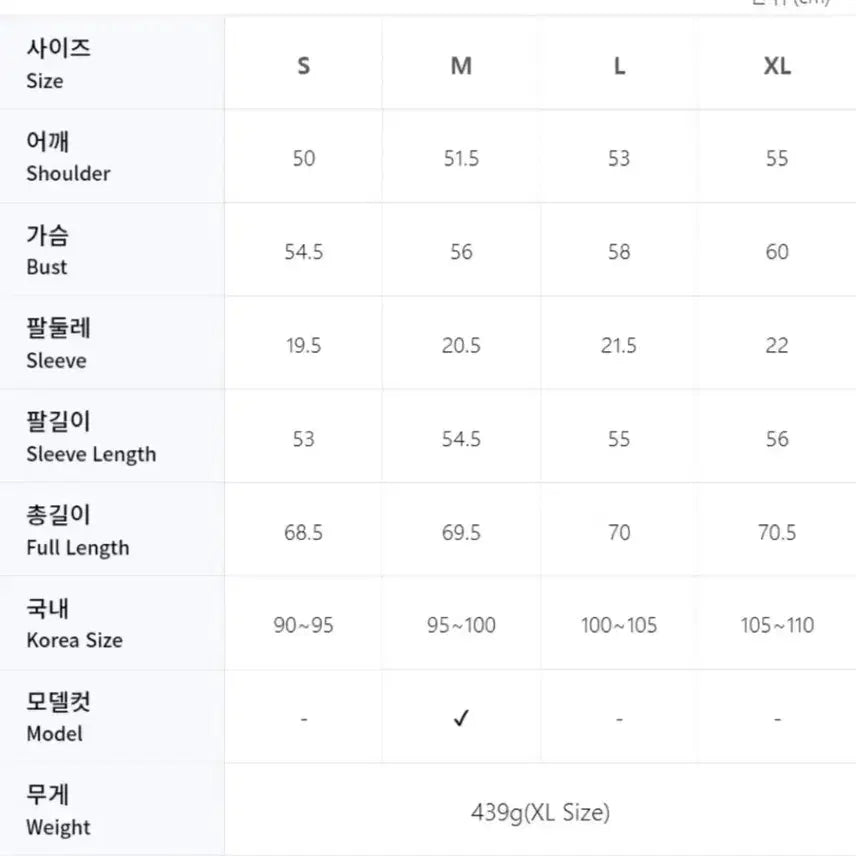
Task: Select the XL size column header
Action: (x=777, y=66)
